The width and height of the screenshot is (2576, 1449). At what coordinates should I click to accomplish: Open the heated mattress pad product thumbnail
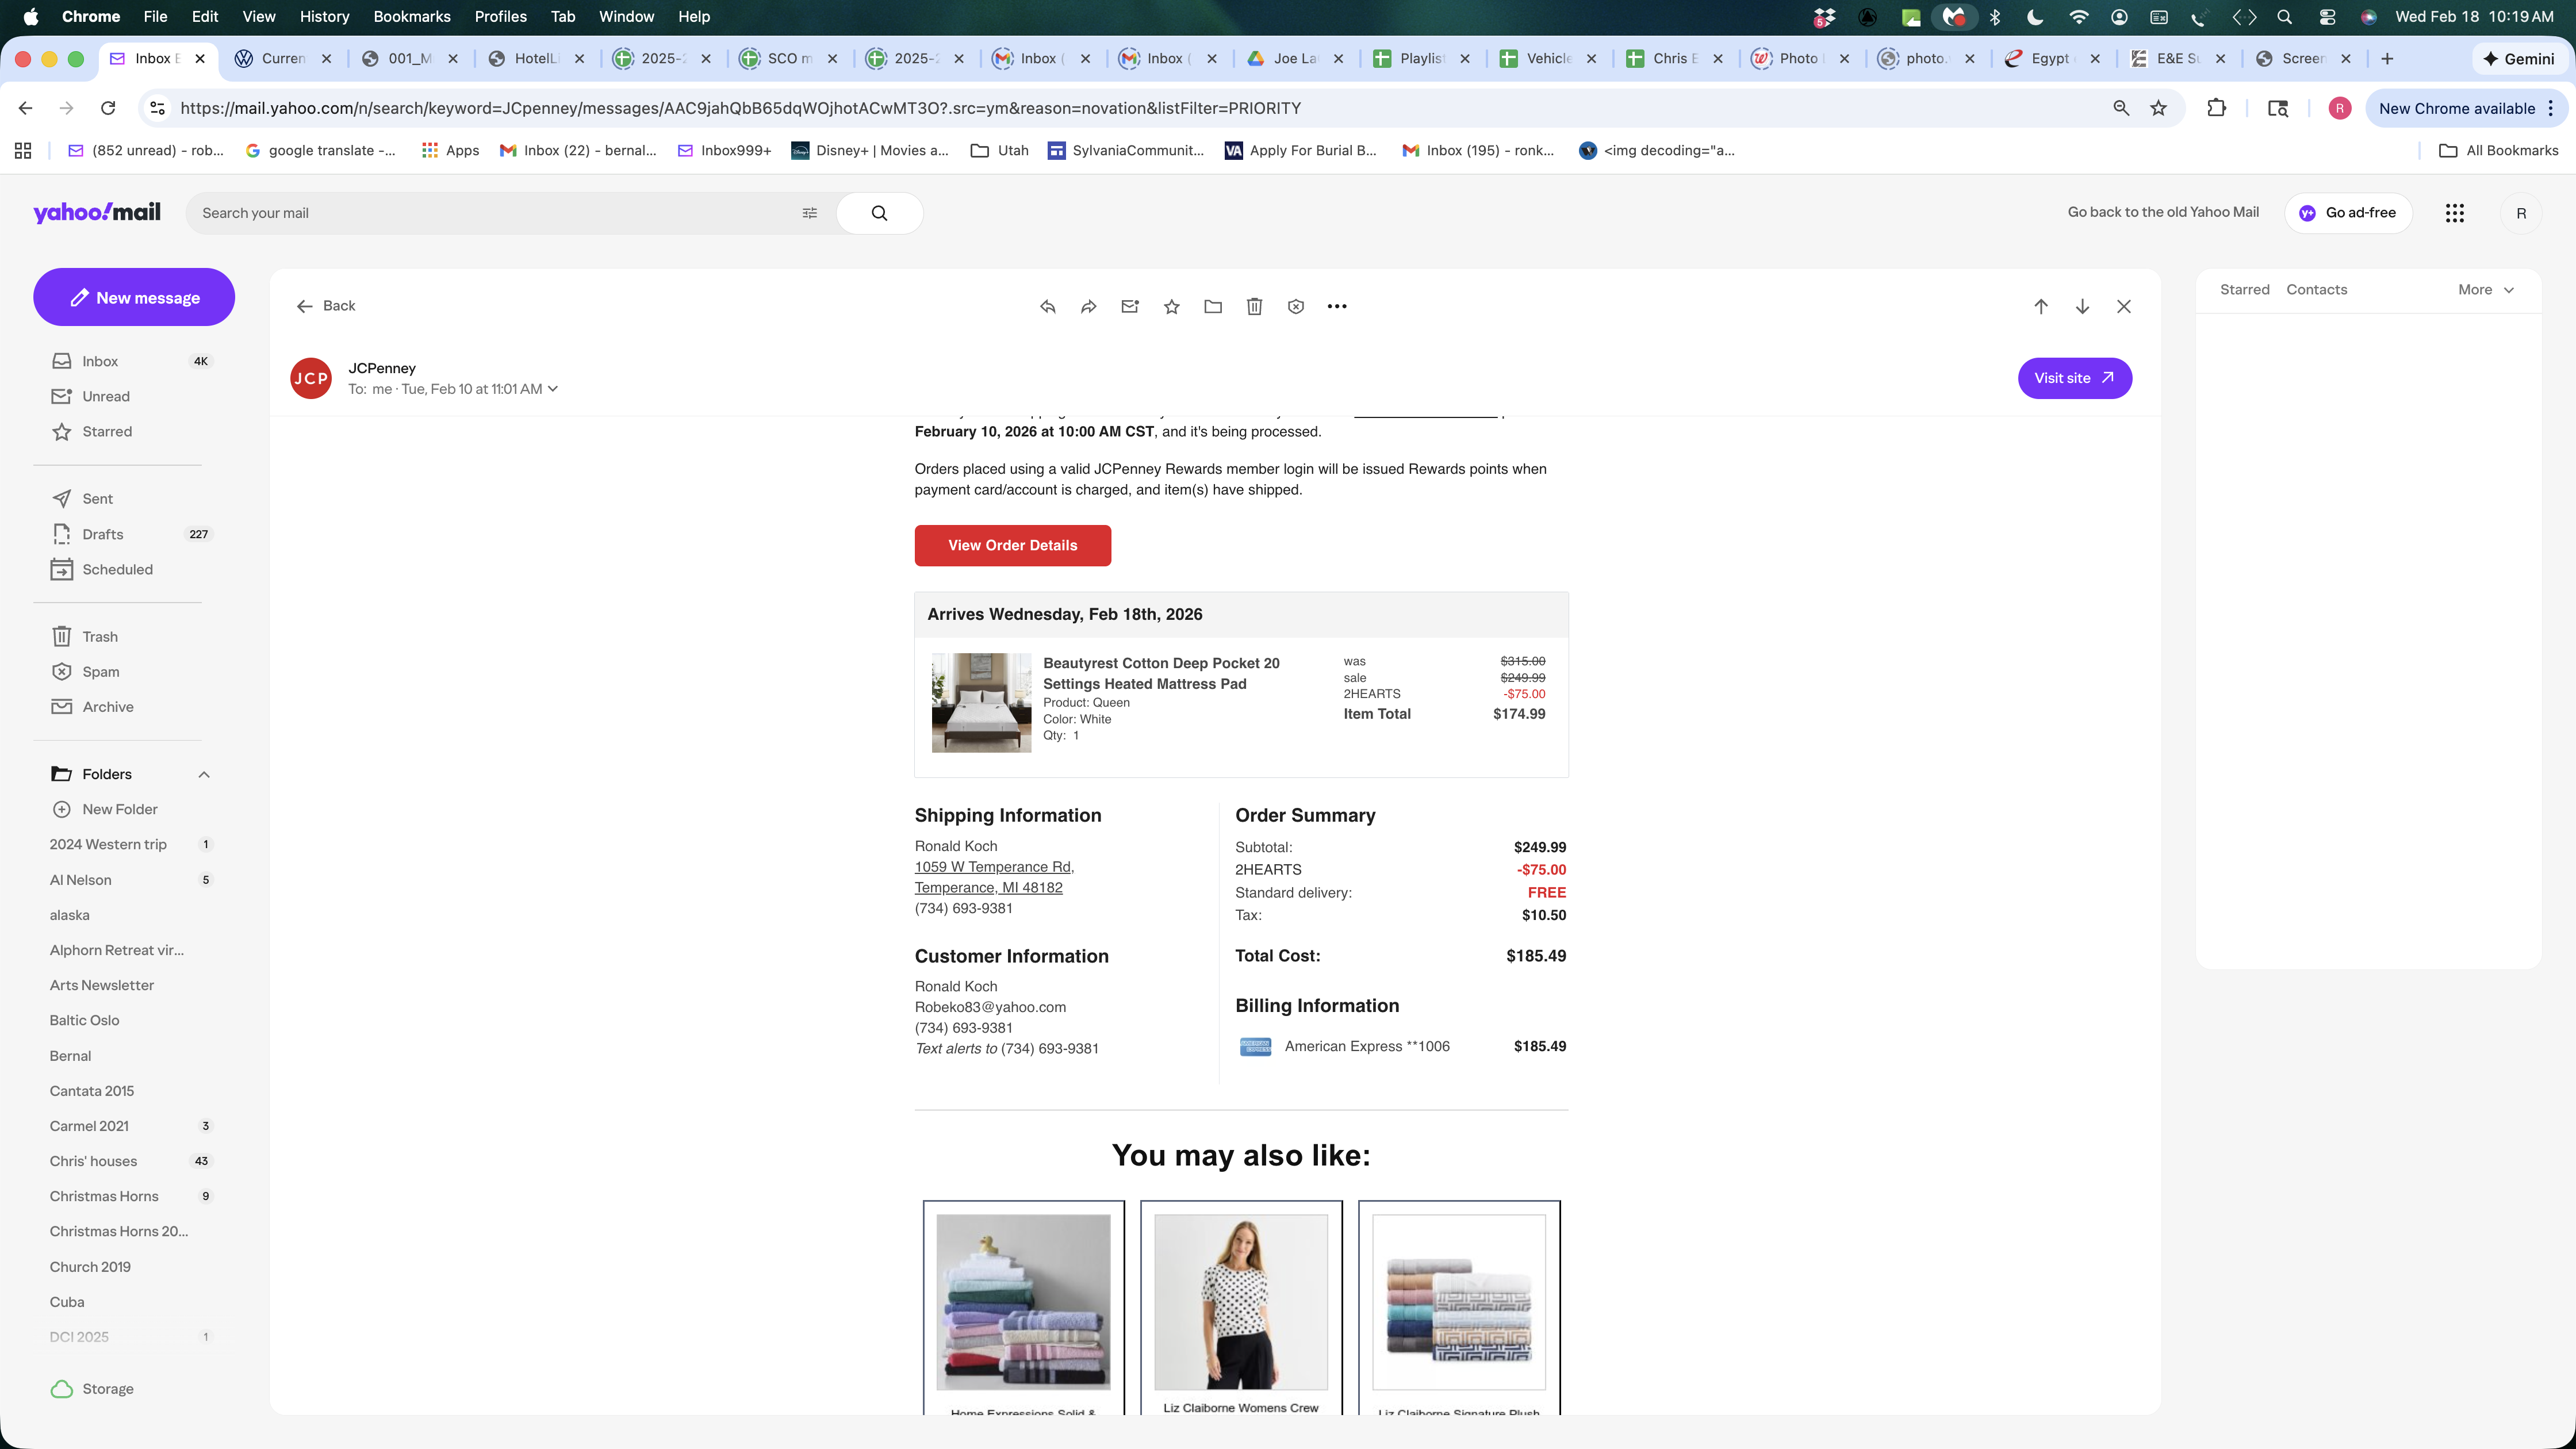pyautogui.click(x=981, y=703)
